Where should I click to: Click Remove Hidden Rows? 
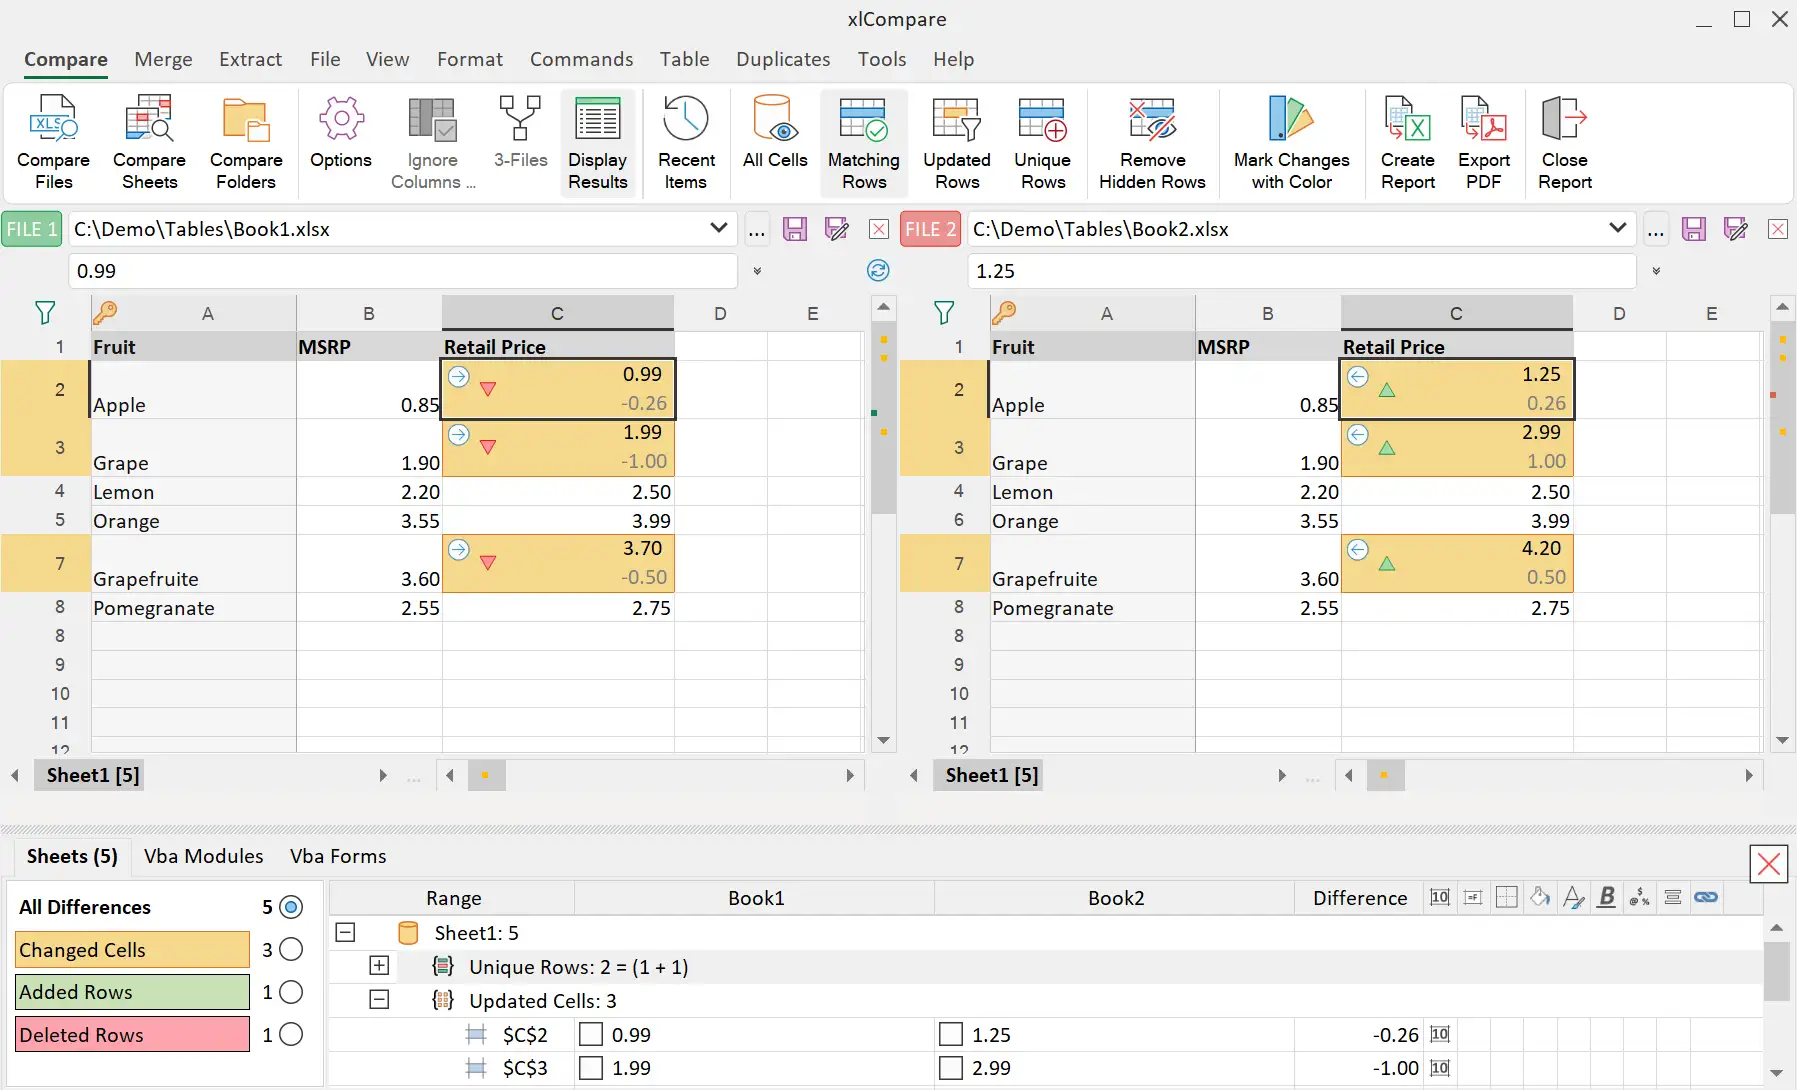1152,142
